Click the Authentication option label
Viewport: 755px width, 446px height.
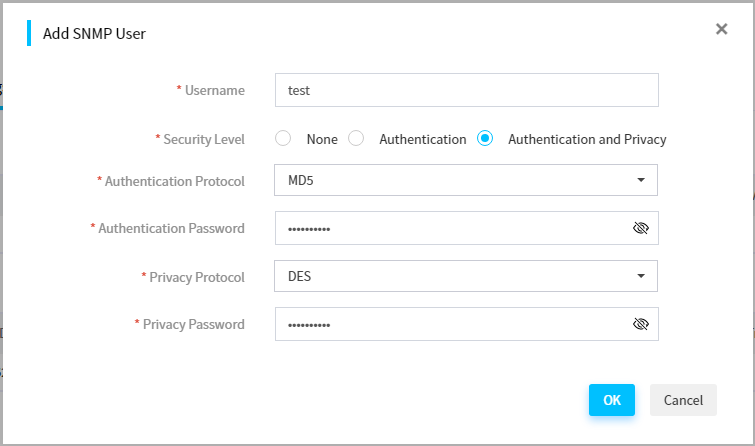(423, 139)
